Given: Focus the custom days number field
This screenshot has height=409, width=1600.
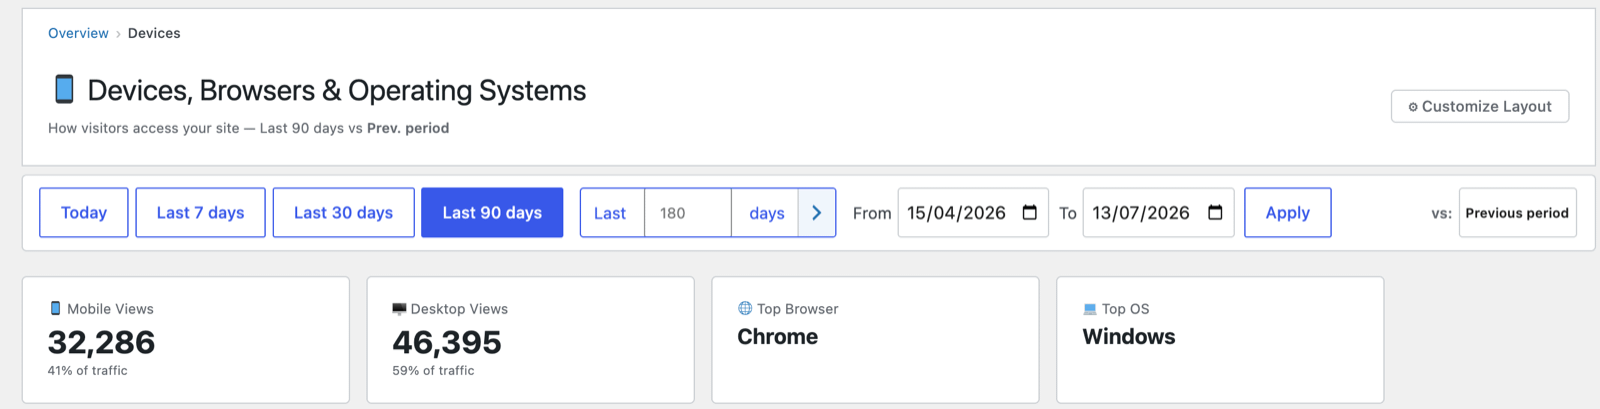Looking at the screenshot, I should pyautogui.click(x=688, y=212).
